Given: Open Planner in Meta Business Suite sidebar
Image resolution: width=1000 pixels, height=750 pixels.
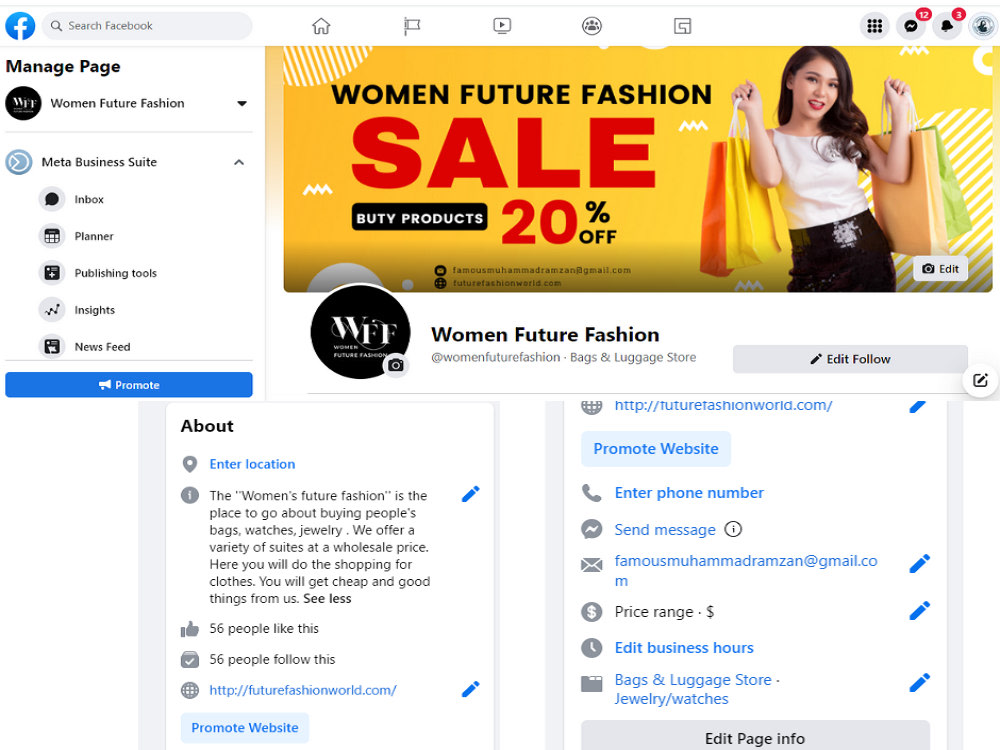Looking at the screenshot, I should [x=91, y=236].
